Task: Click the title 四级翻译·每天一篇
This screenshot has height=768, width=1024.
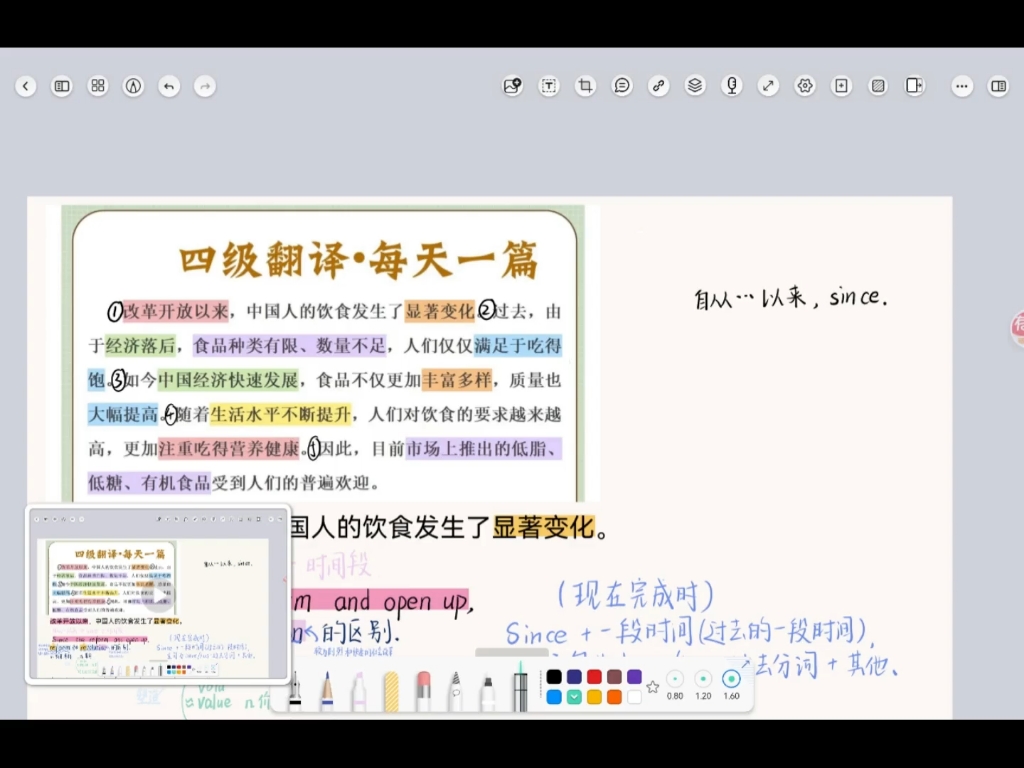Action: click(359, 259)
